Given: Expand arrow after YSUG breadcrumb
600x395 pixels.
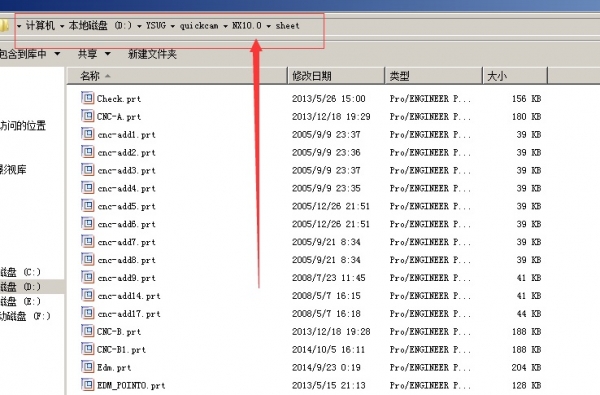Looking at the screenshot, I should pos(173,26).
